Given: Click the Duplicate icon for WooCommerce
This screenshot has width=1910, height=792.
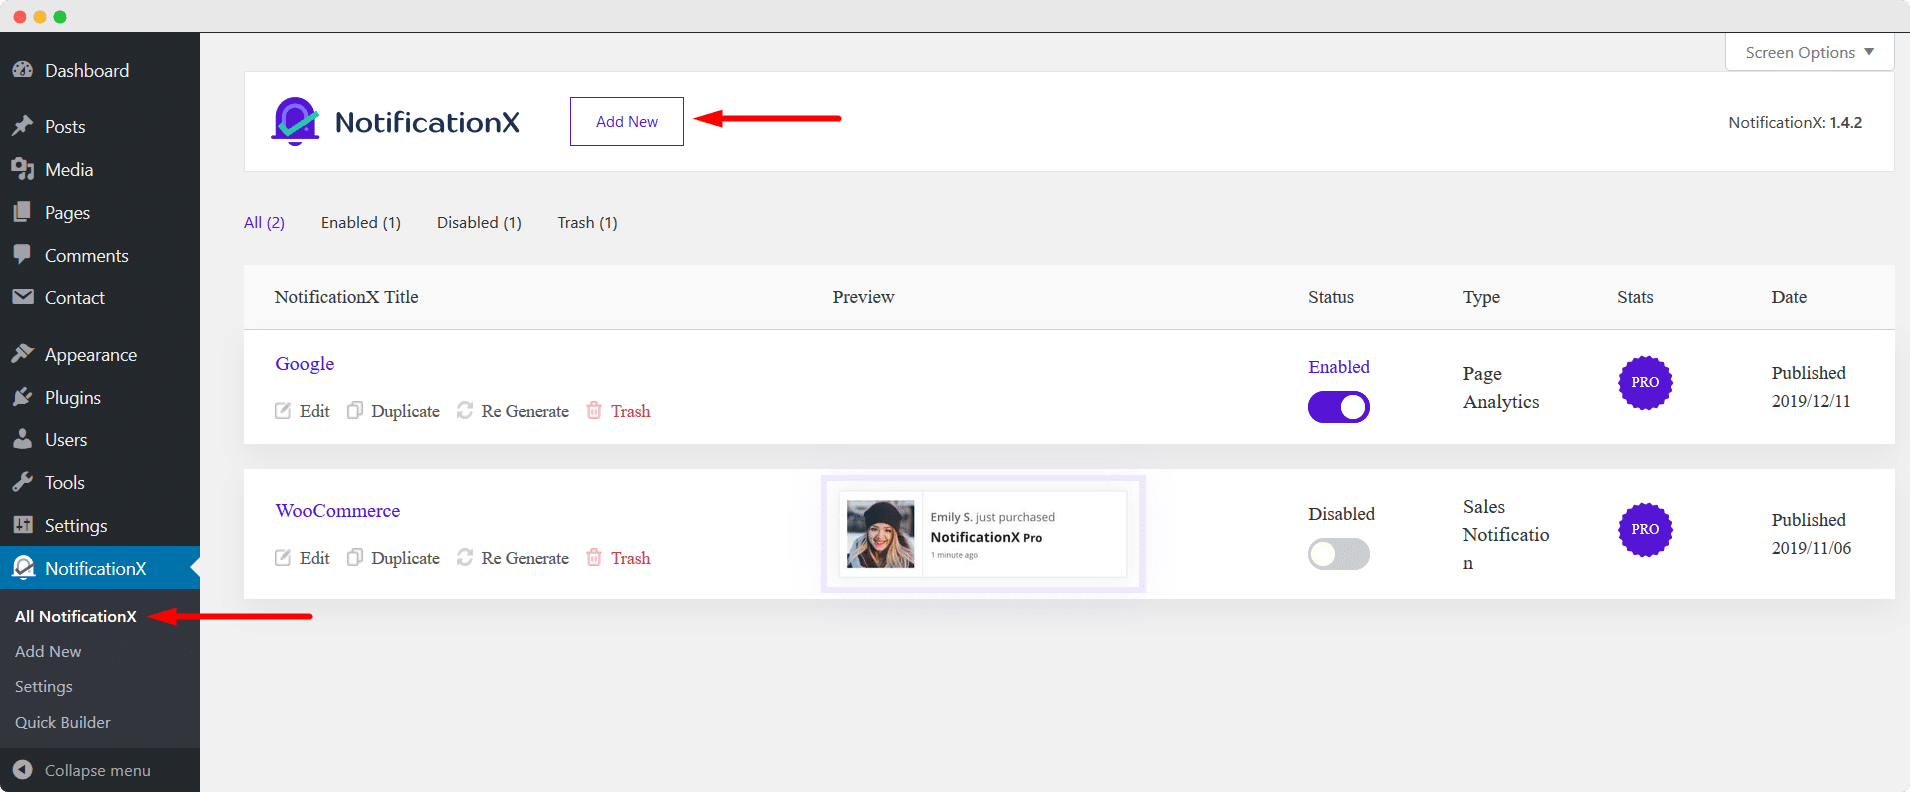Looking at the screenshot, I should point(355,558).
